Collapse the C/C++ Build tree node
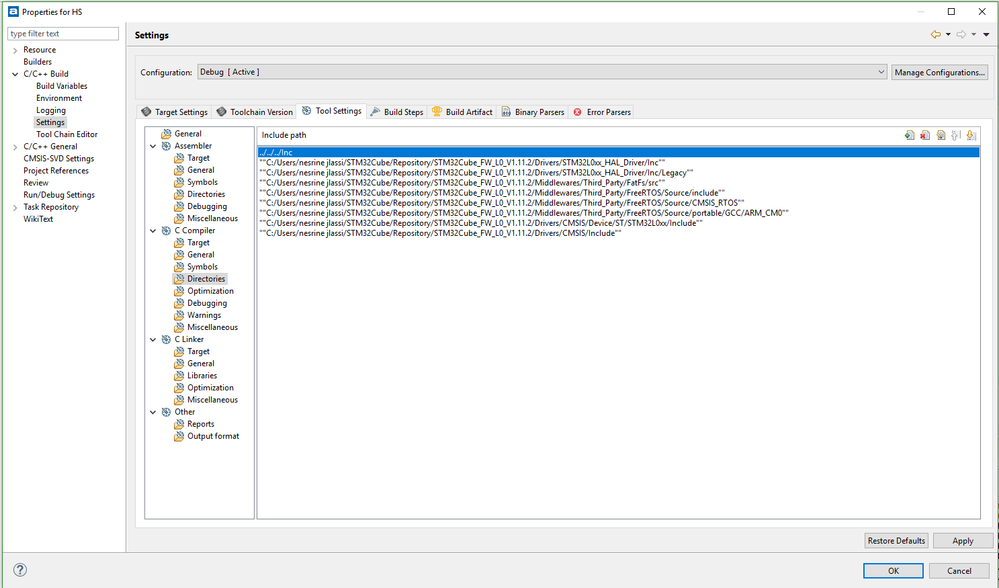The width and height of the screenshot is (999, 588). click(15, 74)
